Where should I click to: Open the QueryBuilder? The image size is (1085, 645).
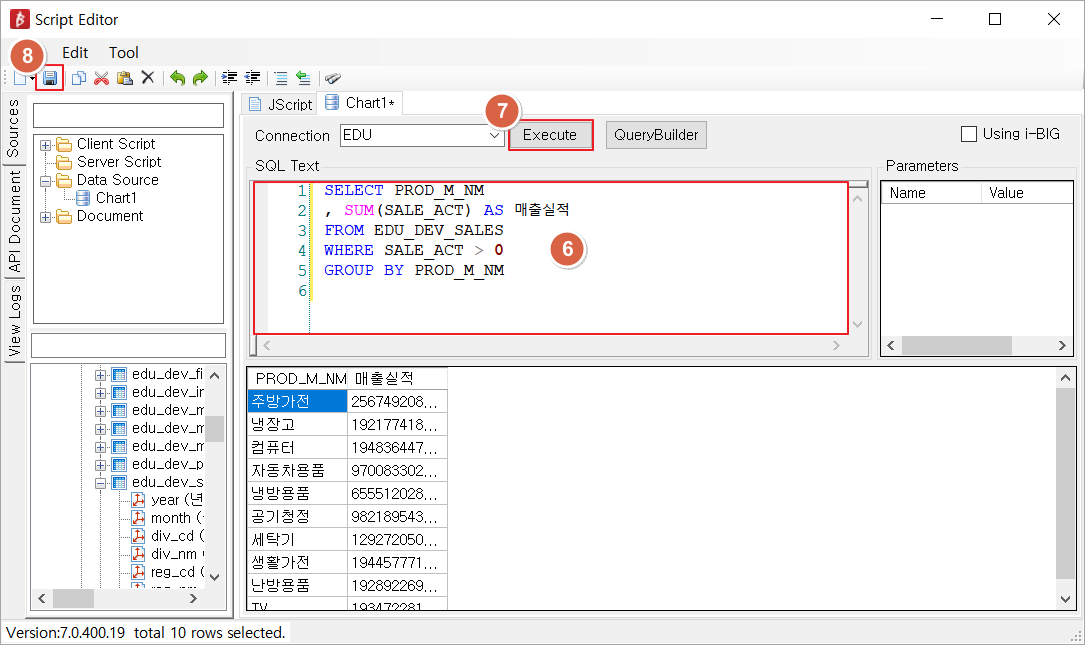pyautogui.click(x=655, y=135)
